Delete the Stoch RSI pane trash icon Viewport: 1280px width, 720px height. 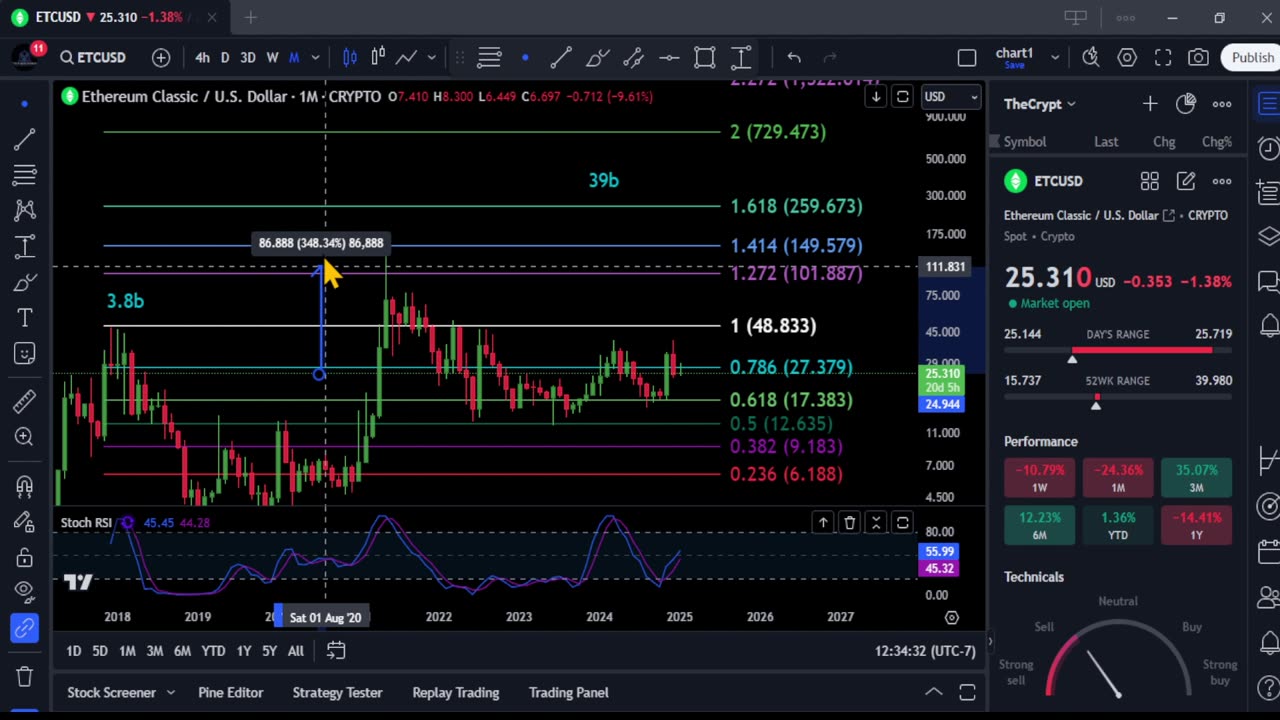tap(850, 522)
